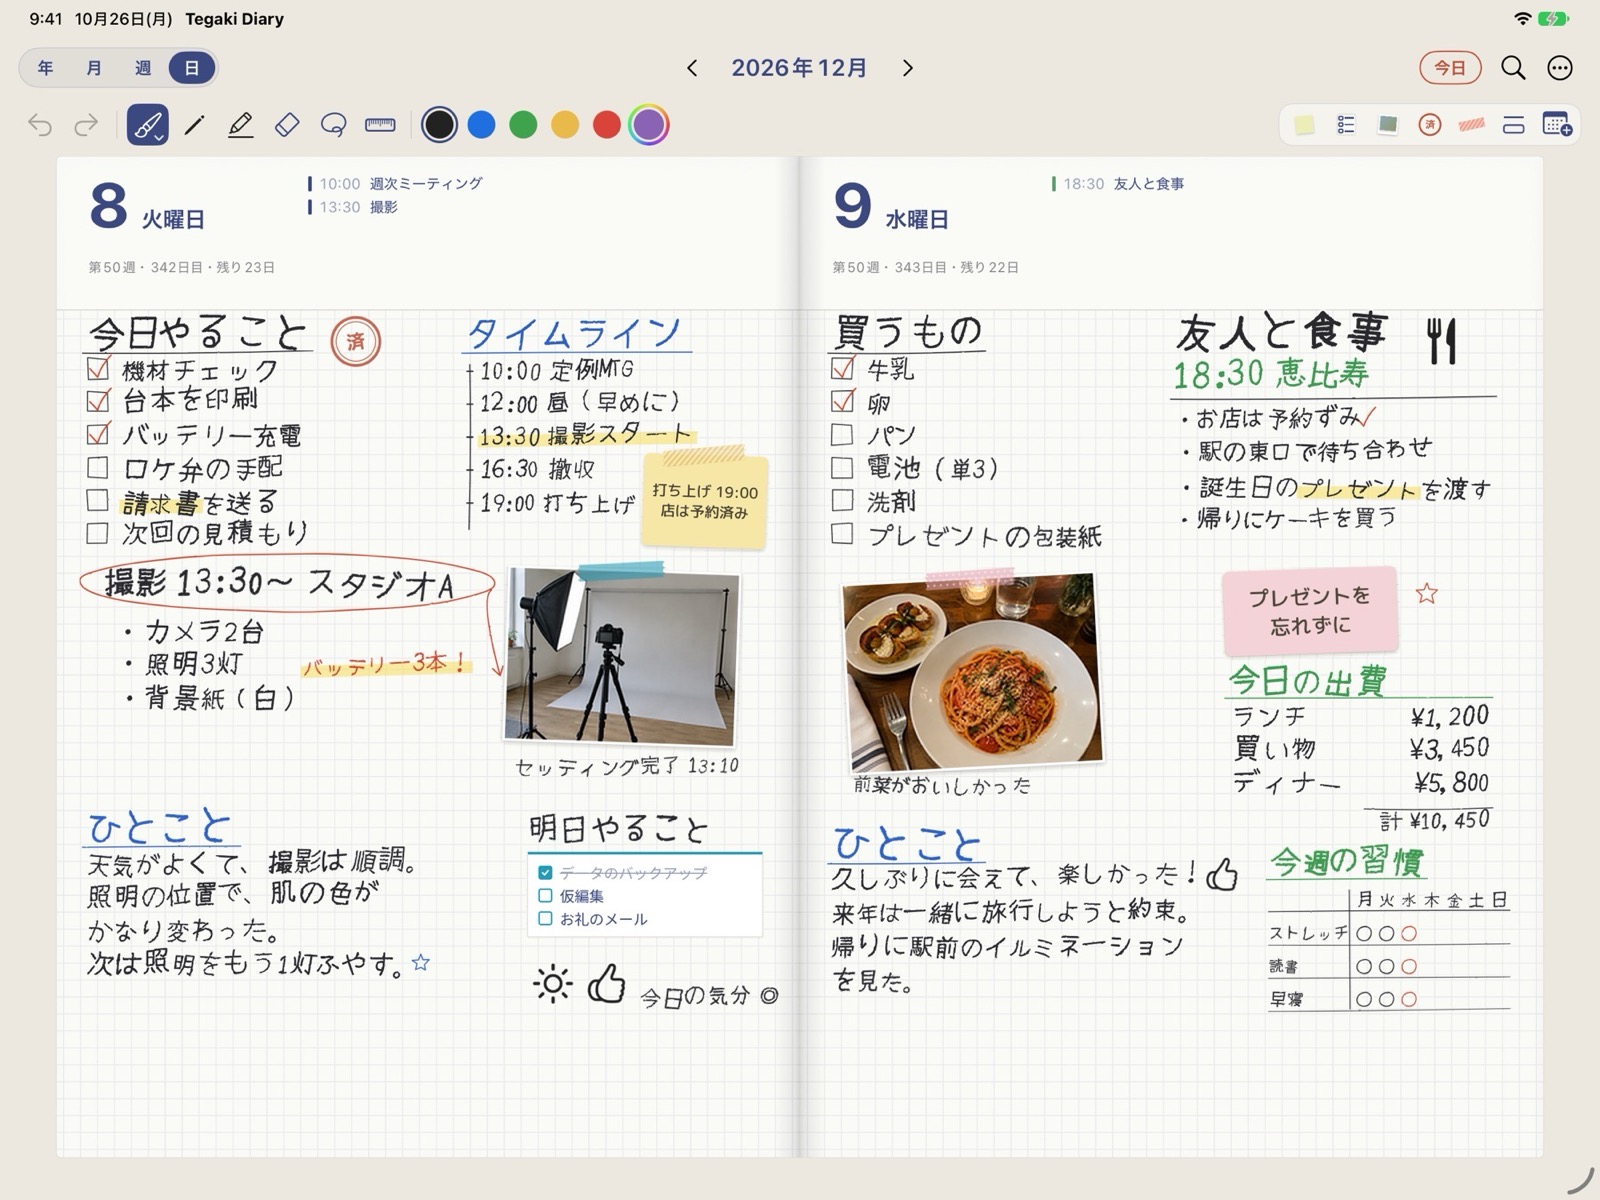This screenshot has height=1200, width=1600.
Task: Tap the 9 水曜日 date header
Action: point(891,207)
